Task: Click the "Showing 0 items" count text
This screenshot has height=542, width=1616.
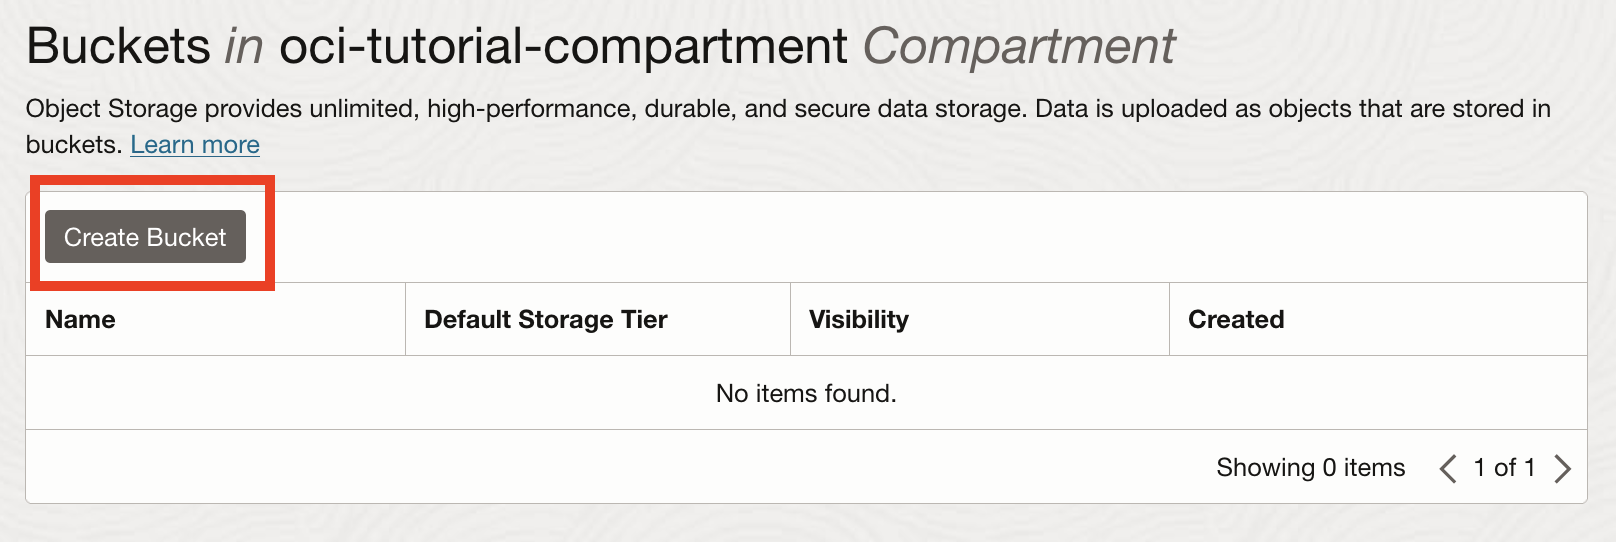Action: click(x=1310, y=468)
